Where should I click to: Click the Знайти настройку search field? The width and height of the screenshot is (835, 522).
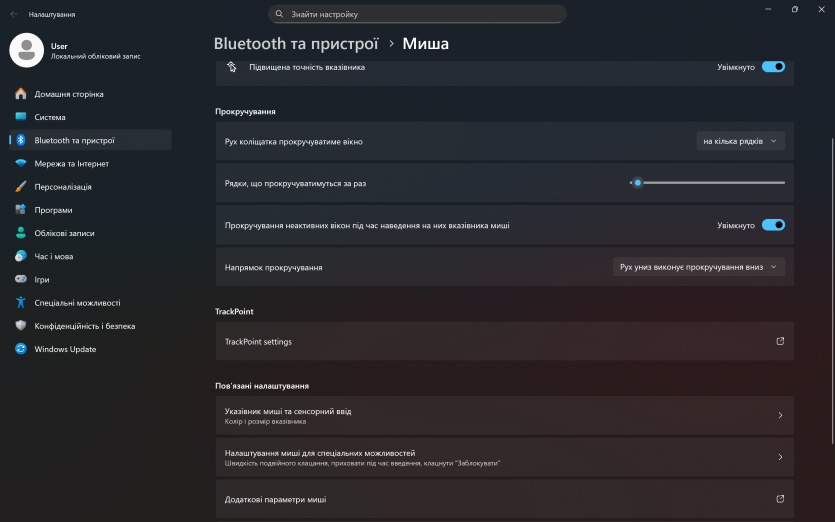(420, 15)
